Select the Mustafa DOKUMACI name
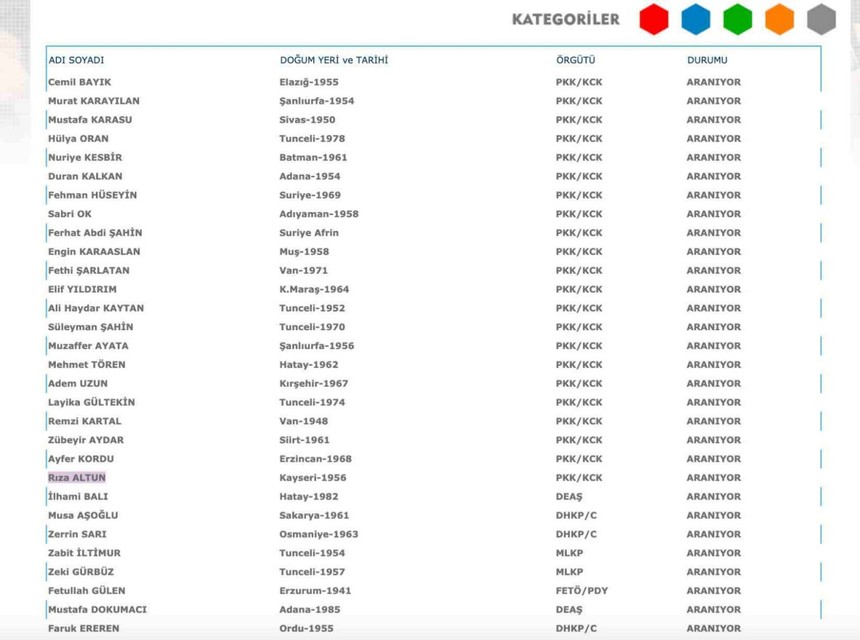Image resolution: width=860 pixels, height=640 pixels. pos(97,610)
